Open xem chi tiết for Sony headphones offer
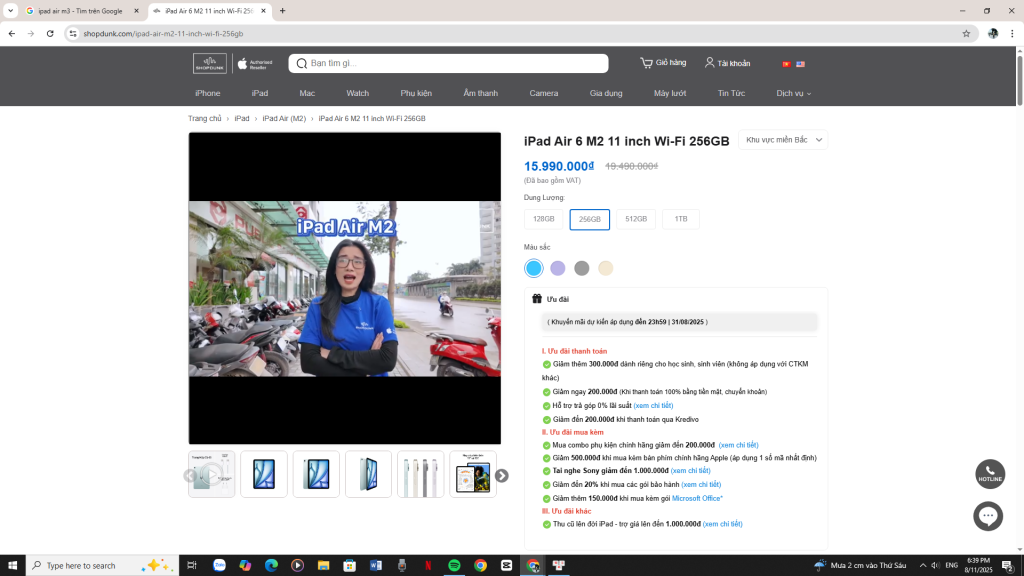Image resolution: width=1024 pixels, height=576 pixels. (x=690, y=471)
